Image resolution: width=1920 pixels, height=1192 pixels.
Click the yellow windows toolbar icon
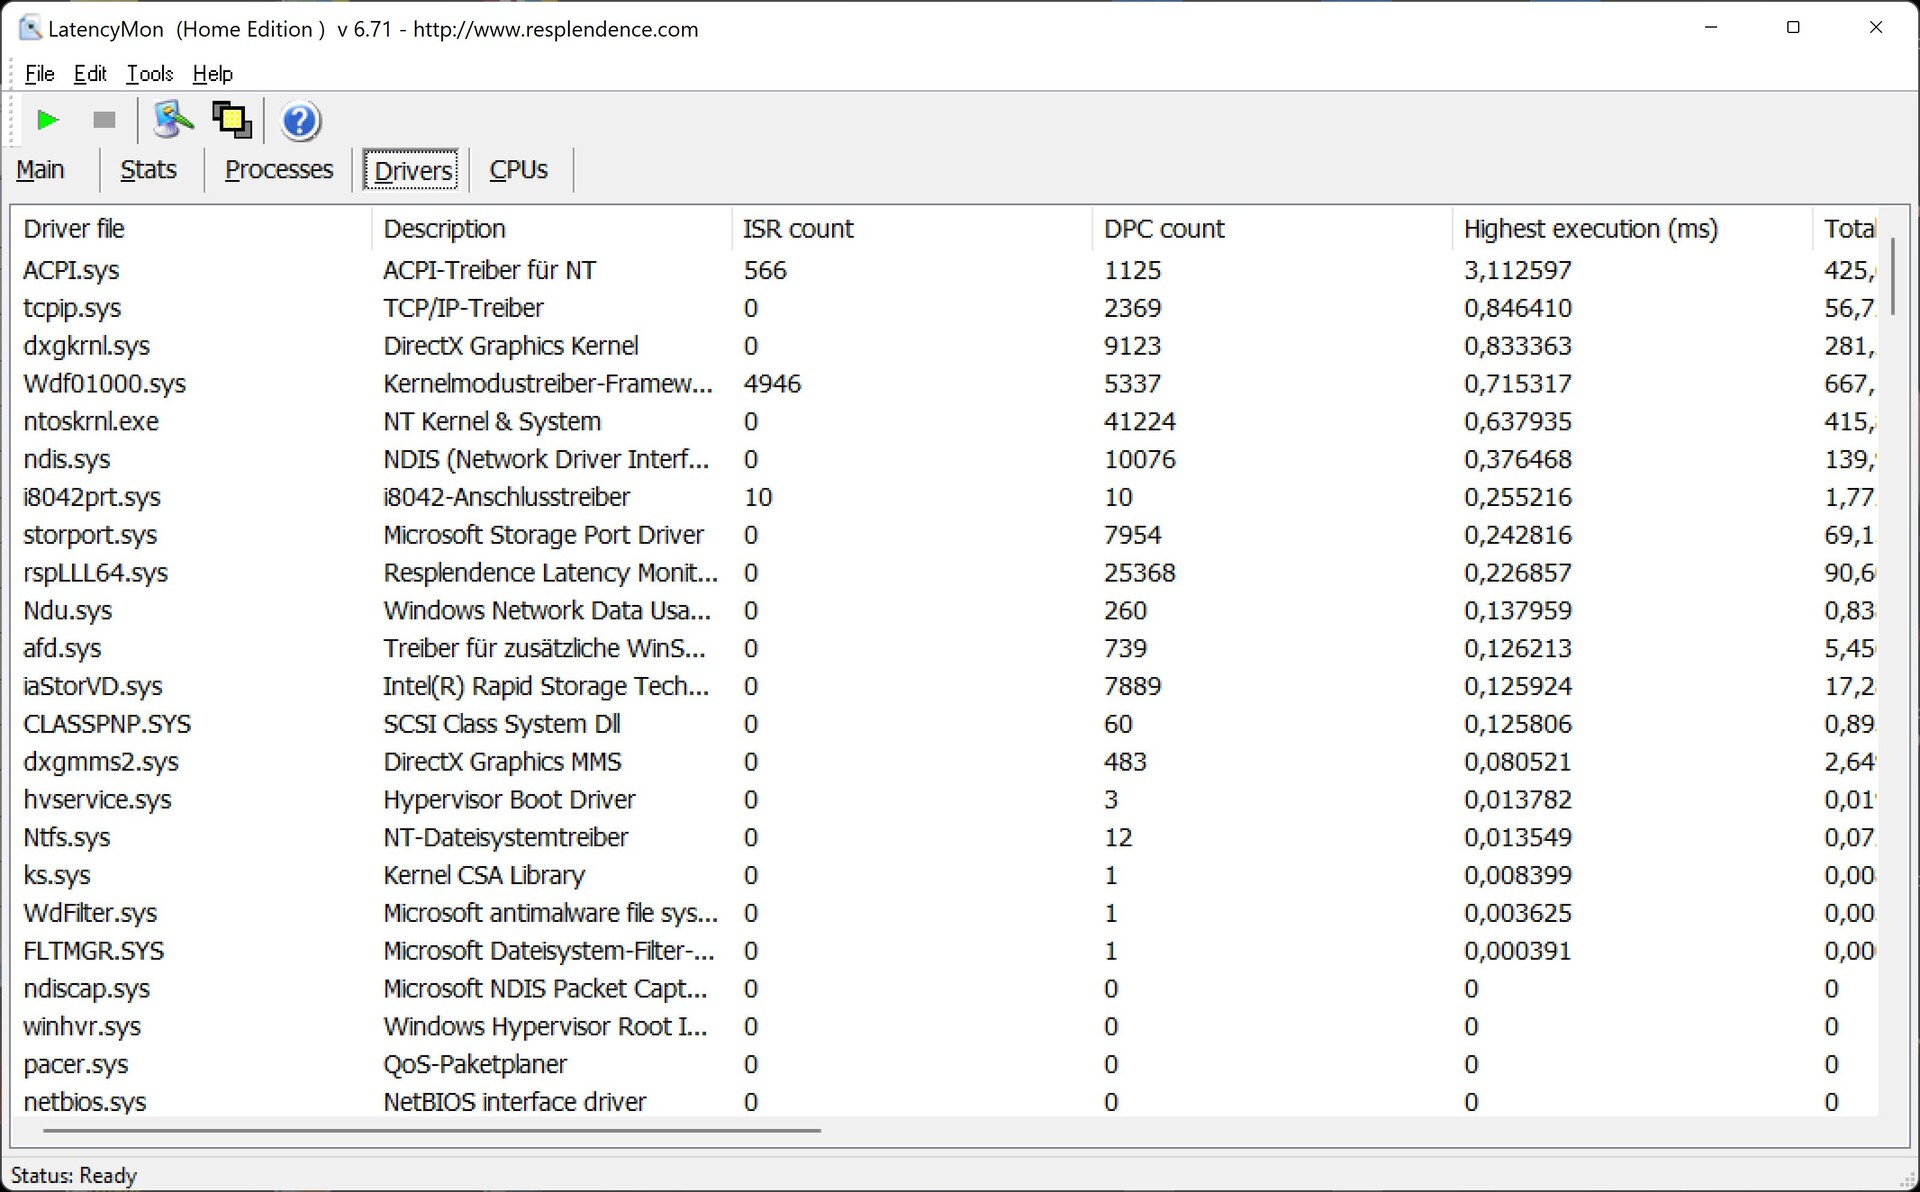click(232, 121)
